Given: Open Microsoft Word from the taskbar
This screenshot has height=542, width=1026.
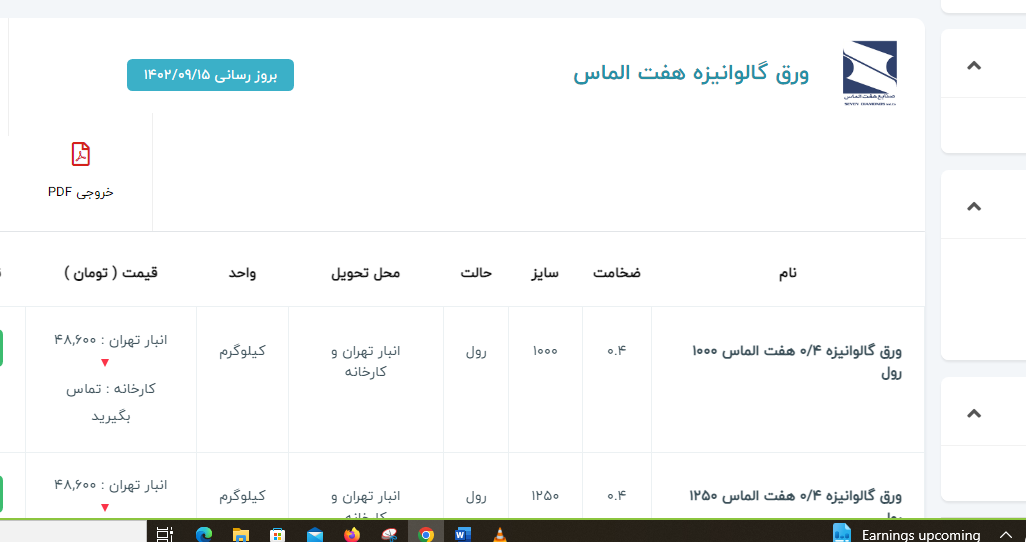Looking at the screenshot, I should pyautogui.click(x=462, y=534).
